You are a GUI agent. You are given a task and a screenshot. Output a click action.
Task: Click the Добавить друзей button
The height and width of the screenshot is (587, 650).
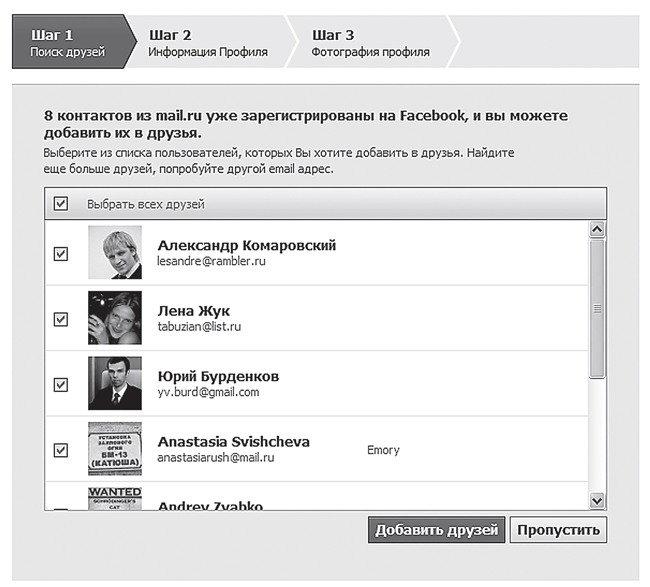(437, 530)
